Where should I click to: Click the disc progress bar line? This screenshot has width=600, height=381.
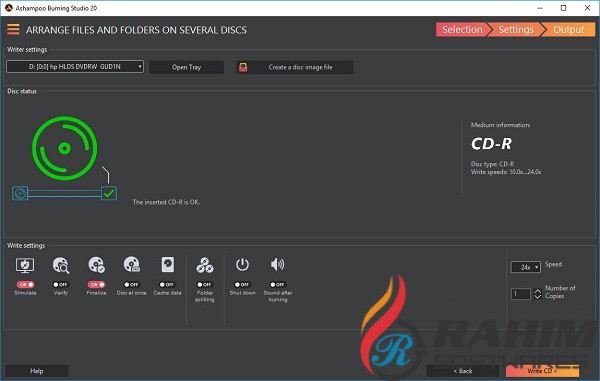point(64,194)
